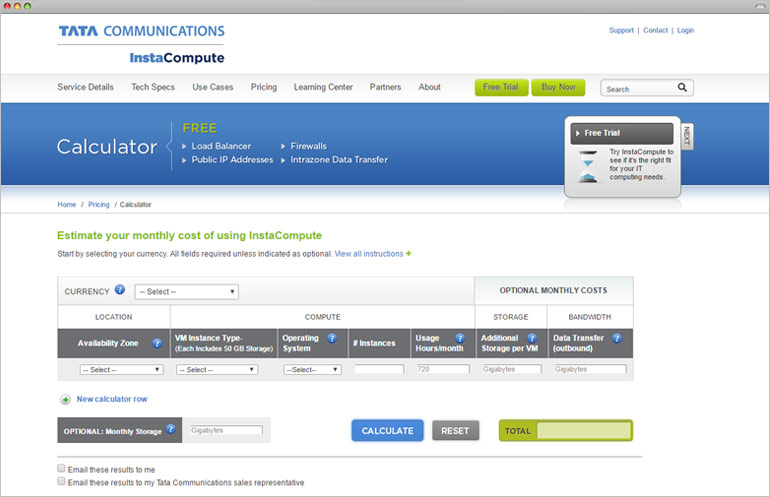This screenshot has height=497, width=770.
Task: Click help icon next to Currency
Action: 120,290
